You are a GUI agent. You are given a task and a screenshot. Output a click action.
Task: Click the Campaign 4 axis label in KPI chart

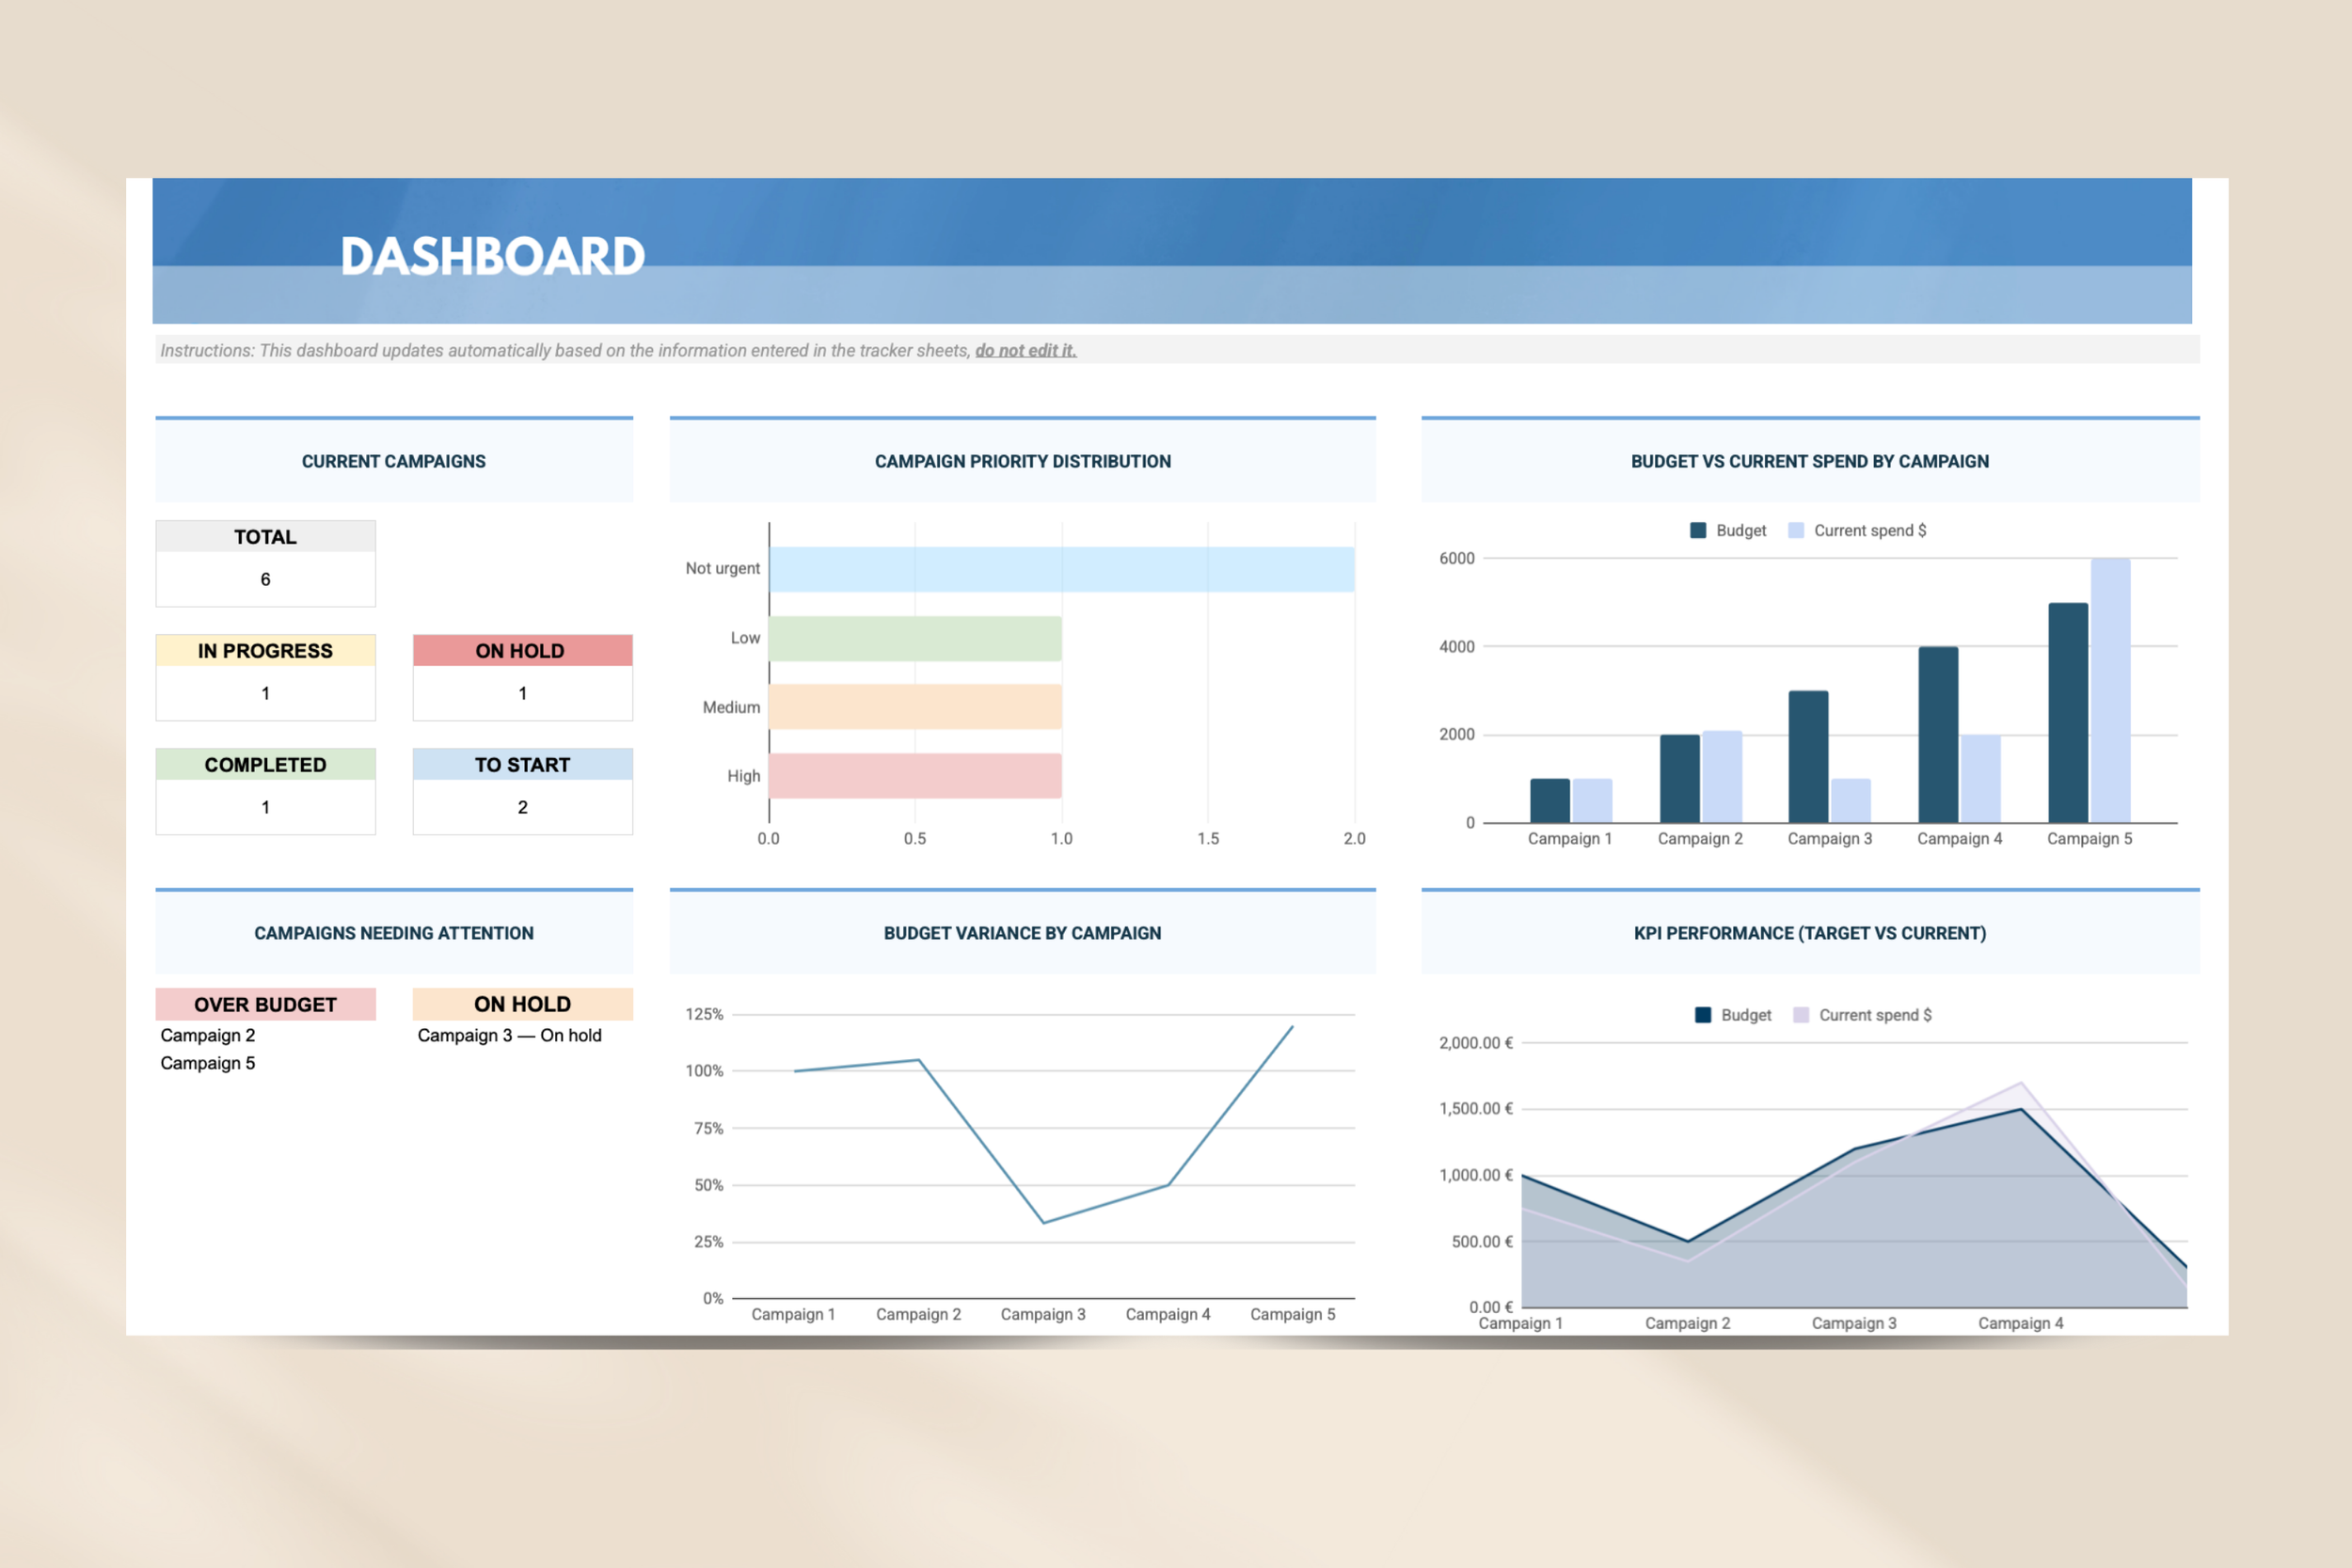tap(2021, 1323)
